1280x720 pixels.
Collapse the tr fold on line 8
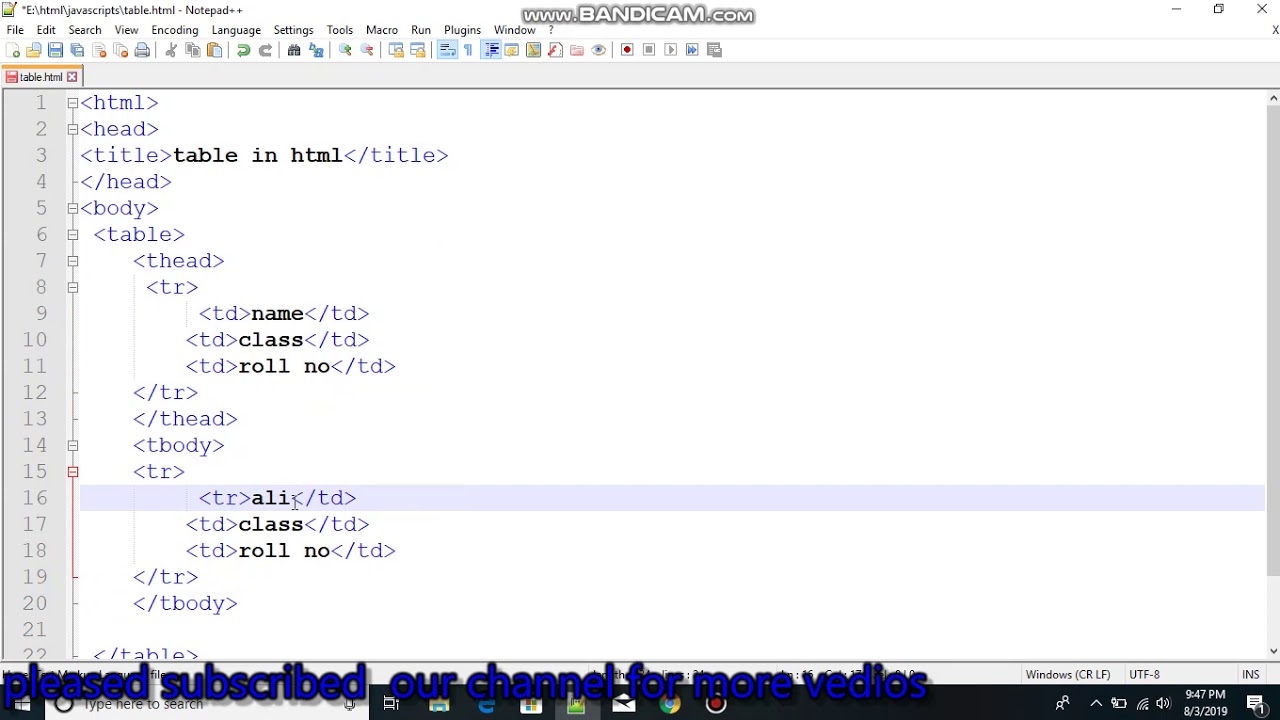(x=72, y=287)
